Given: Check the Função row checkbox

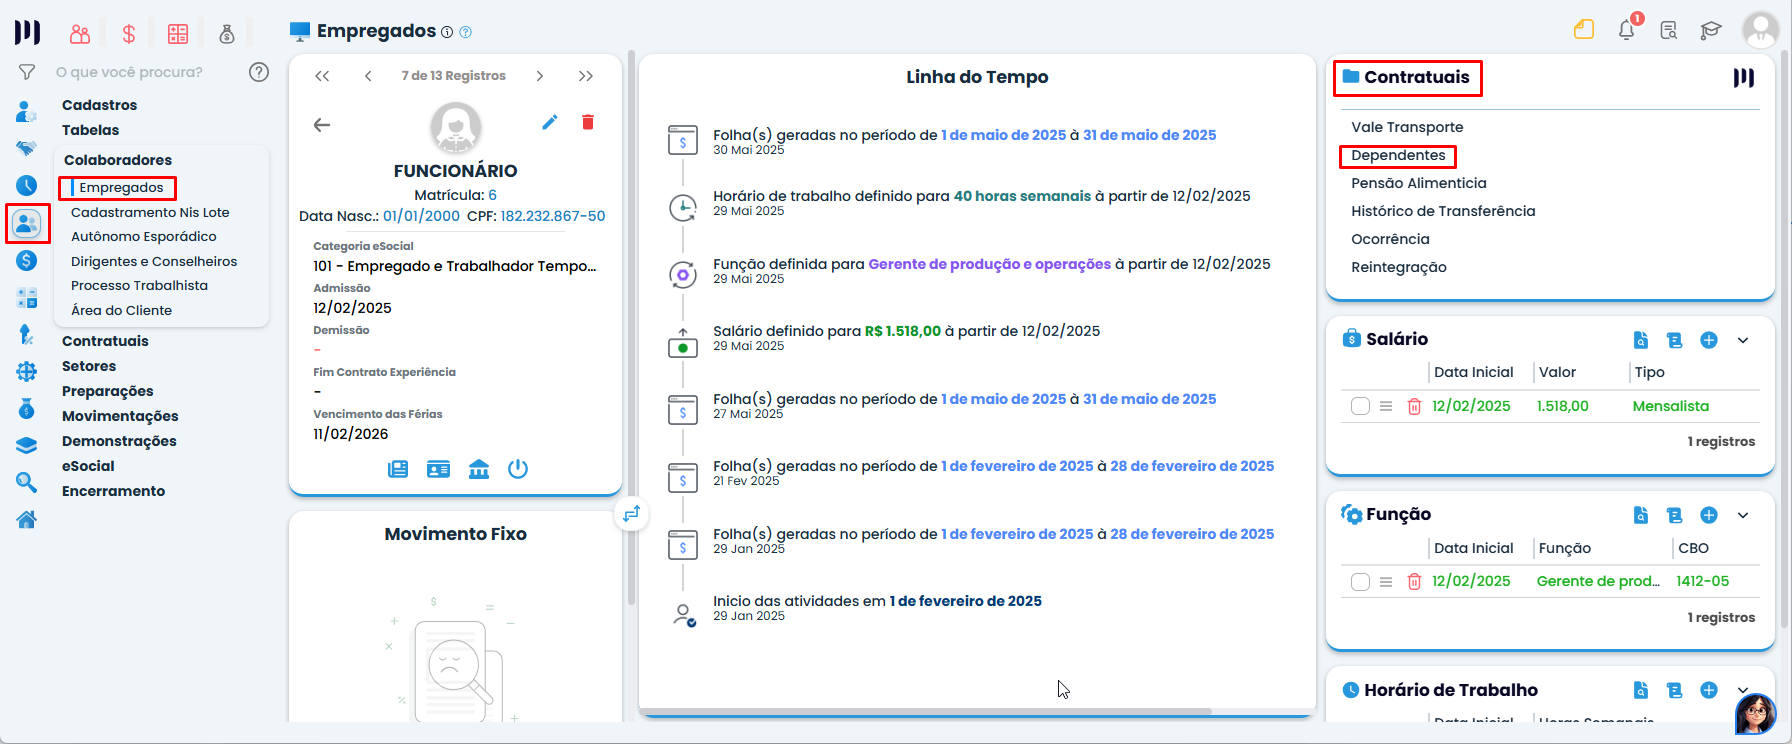Looking at the screenshot, I should 1360,582.
